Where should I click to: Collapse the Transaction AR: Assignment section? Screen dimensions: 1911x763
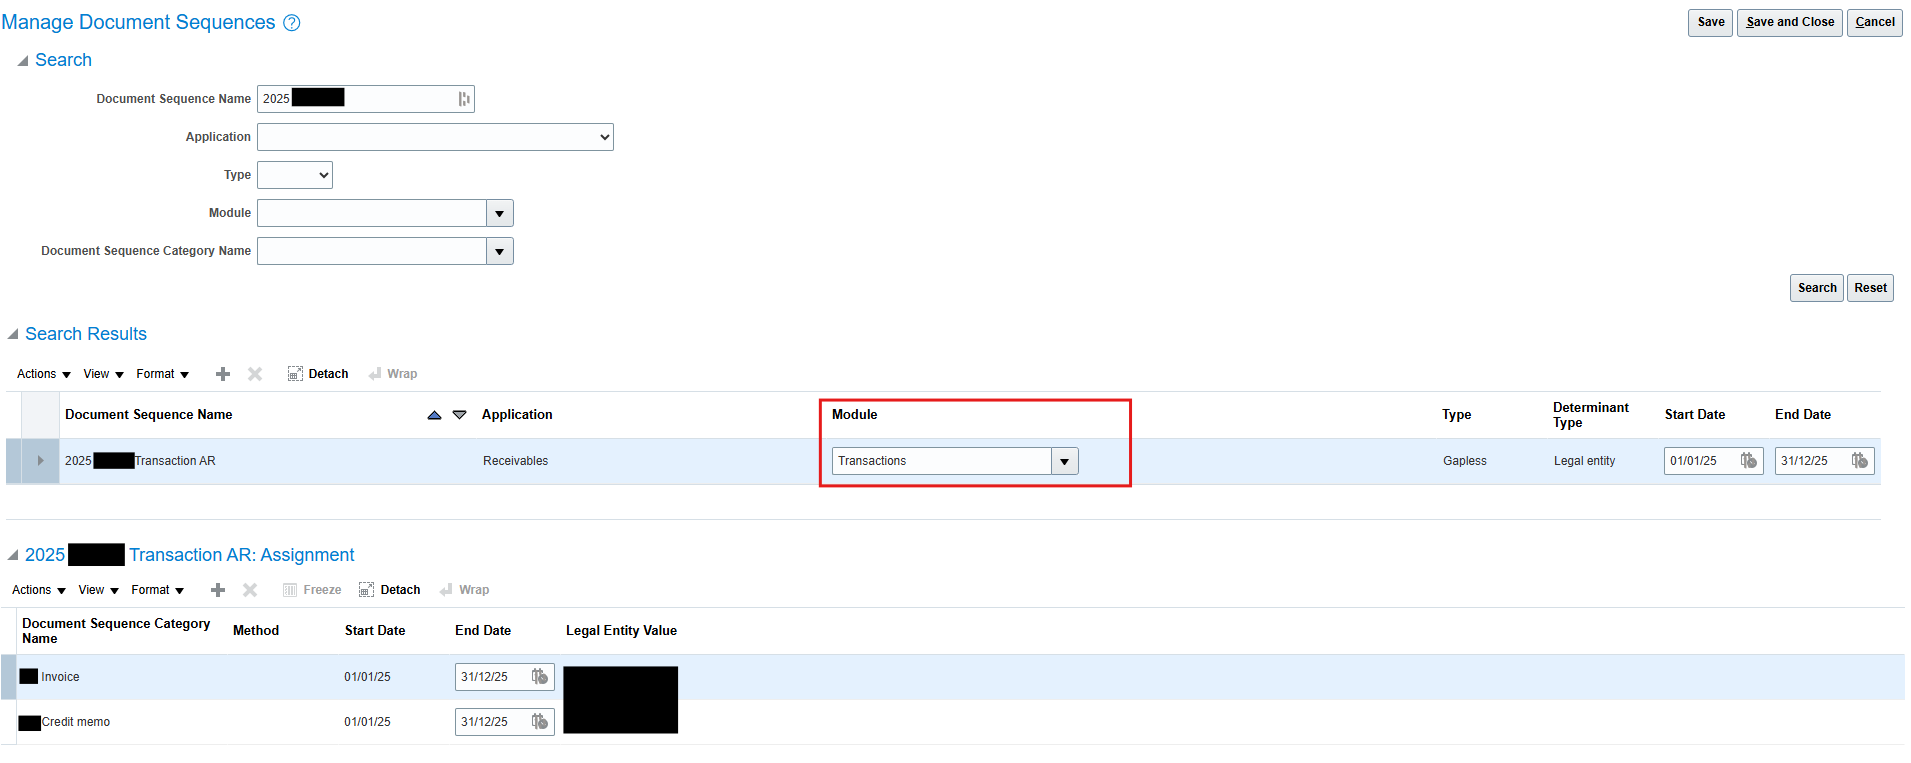[x=13, y=555]
